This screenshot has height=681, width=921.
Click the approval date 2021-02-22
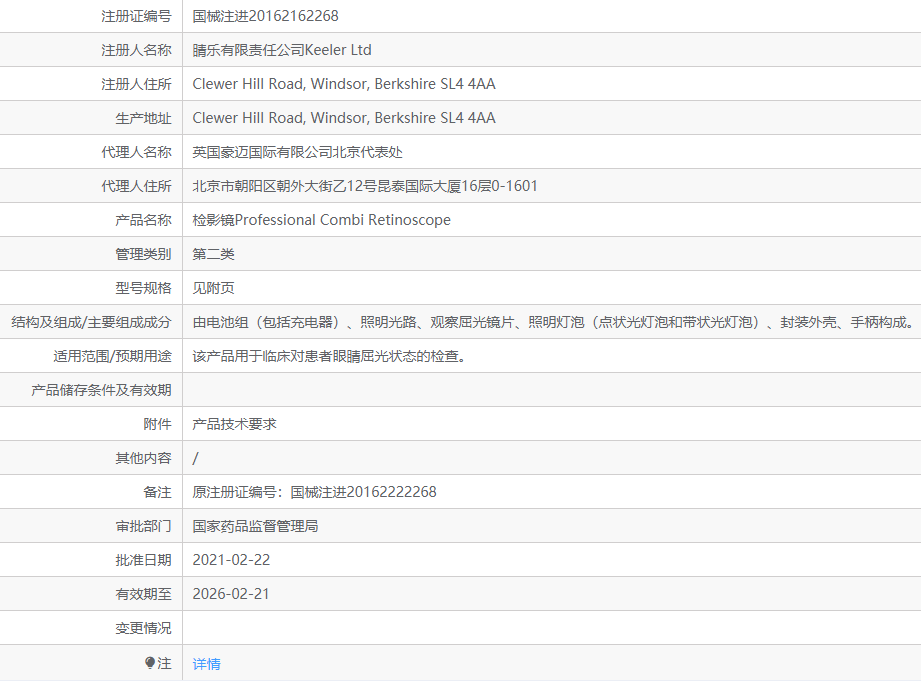[231, 560]
